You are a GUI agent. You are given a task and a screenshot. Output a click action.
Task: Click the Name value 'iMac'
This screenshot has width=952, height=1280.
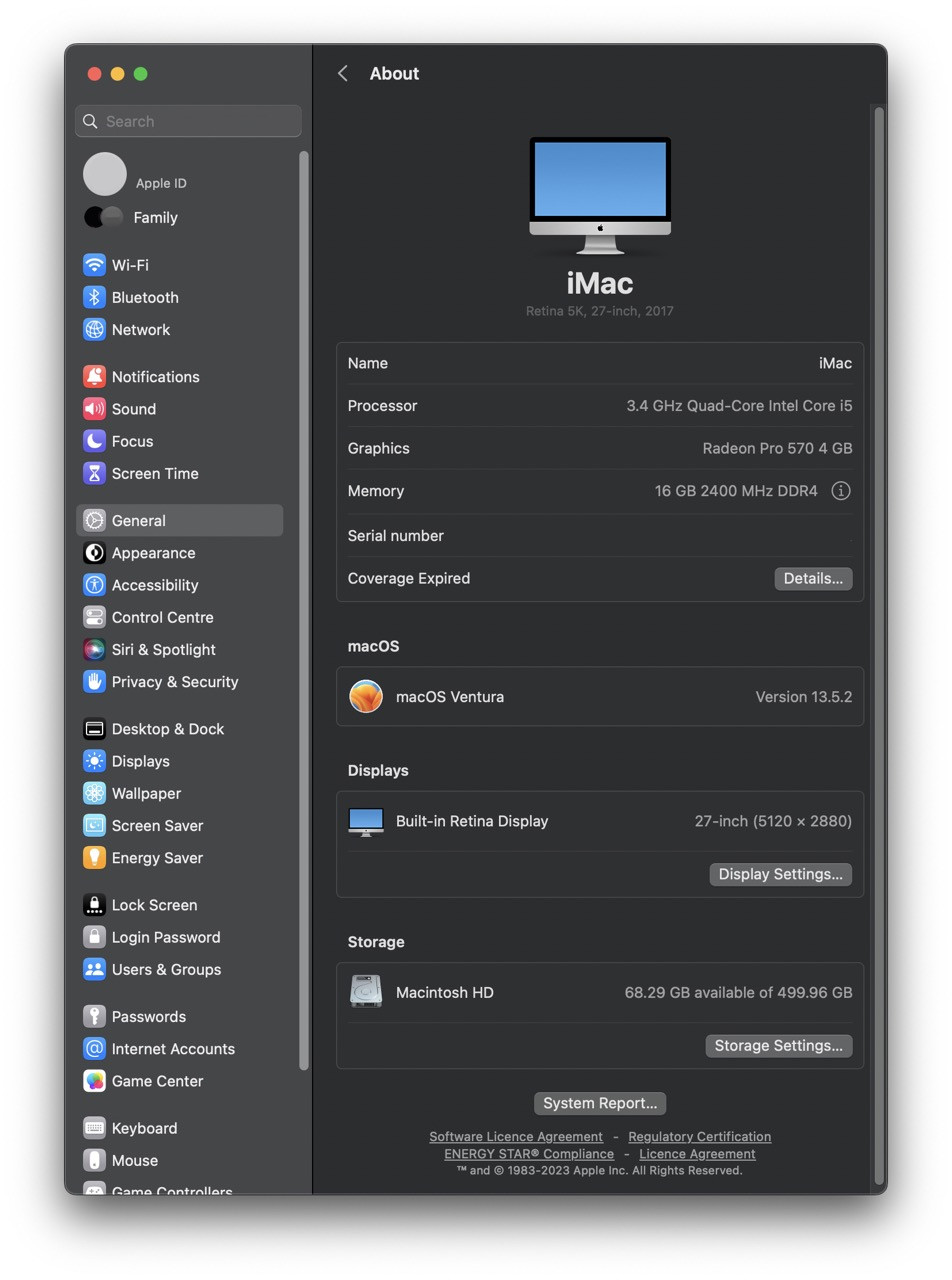point(835,363)
